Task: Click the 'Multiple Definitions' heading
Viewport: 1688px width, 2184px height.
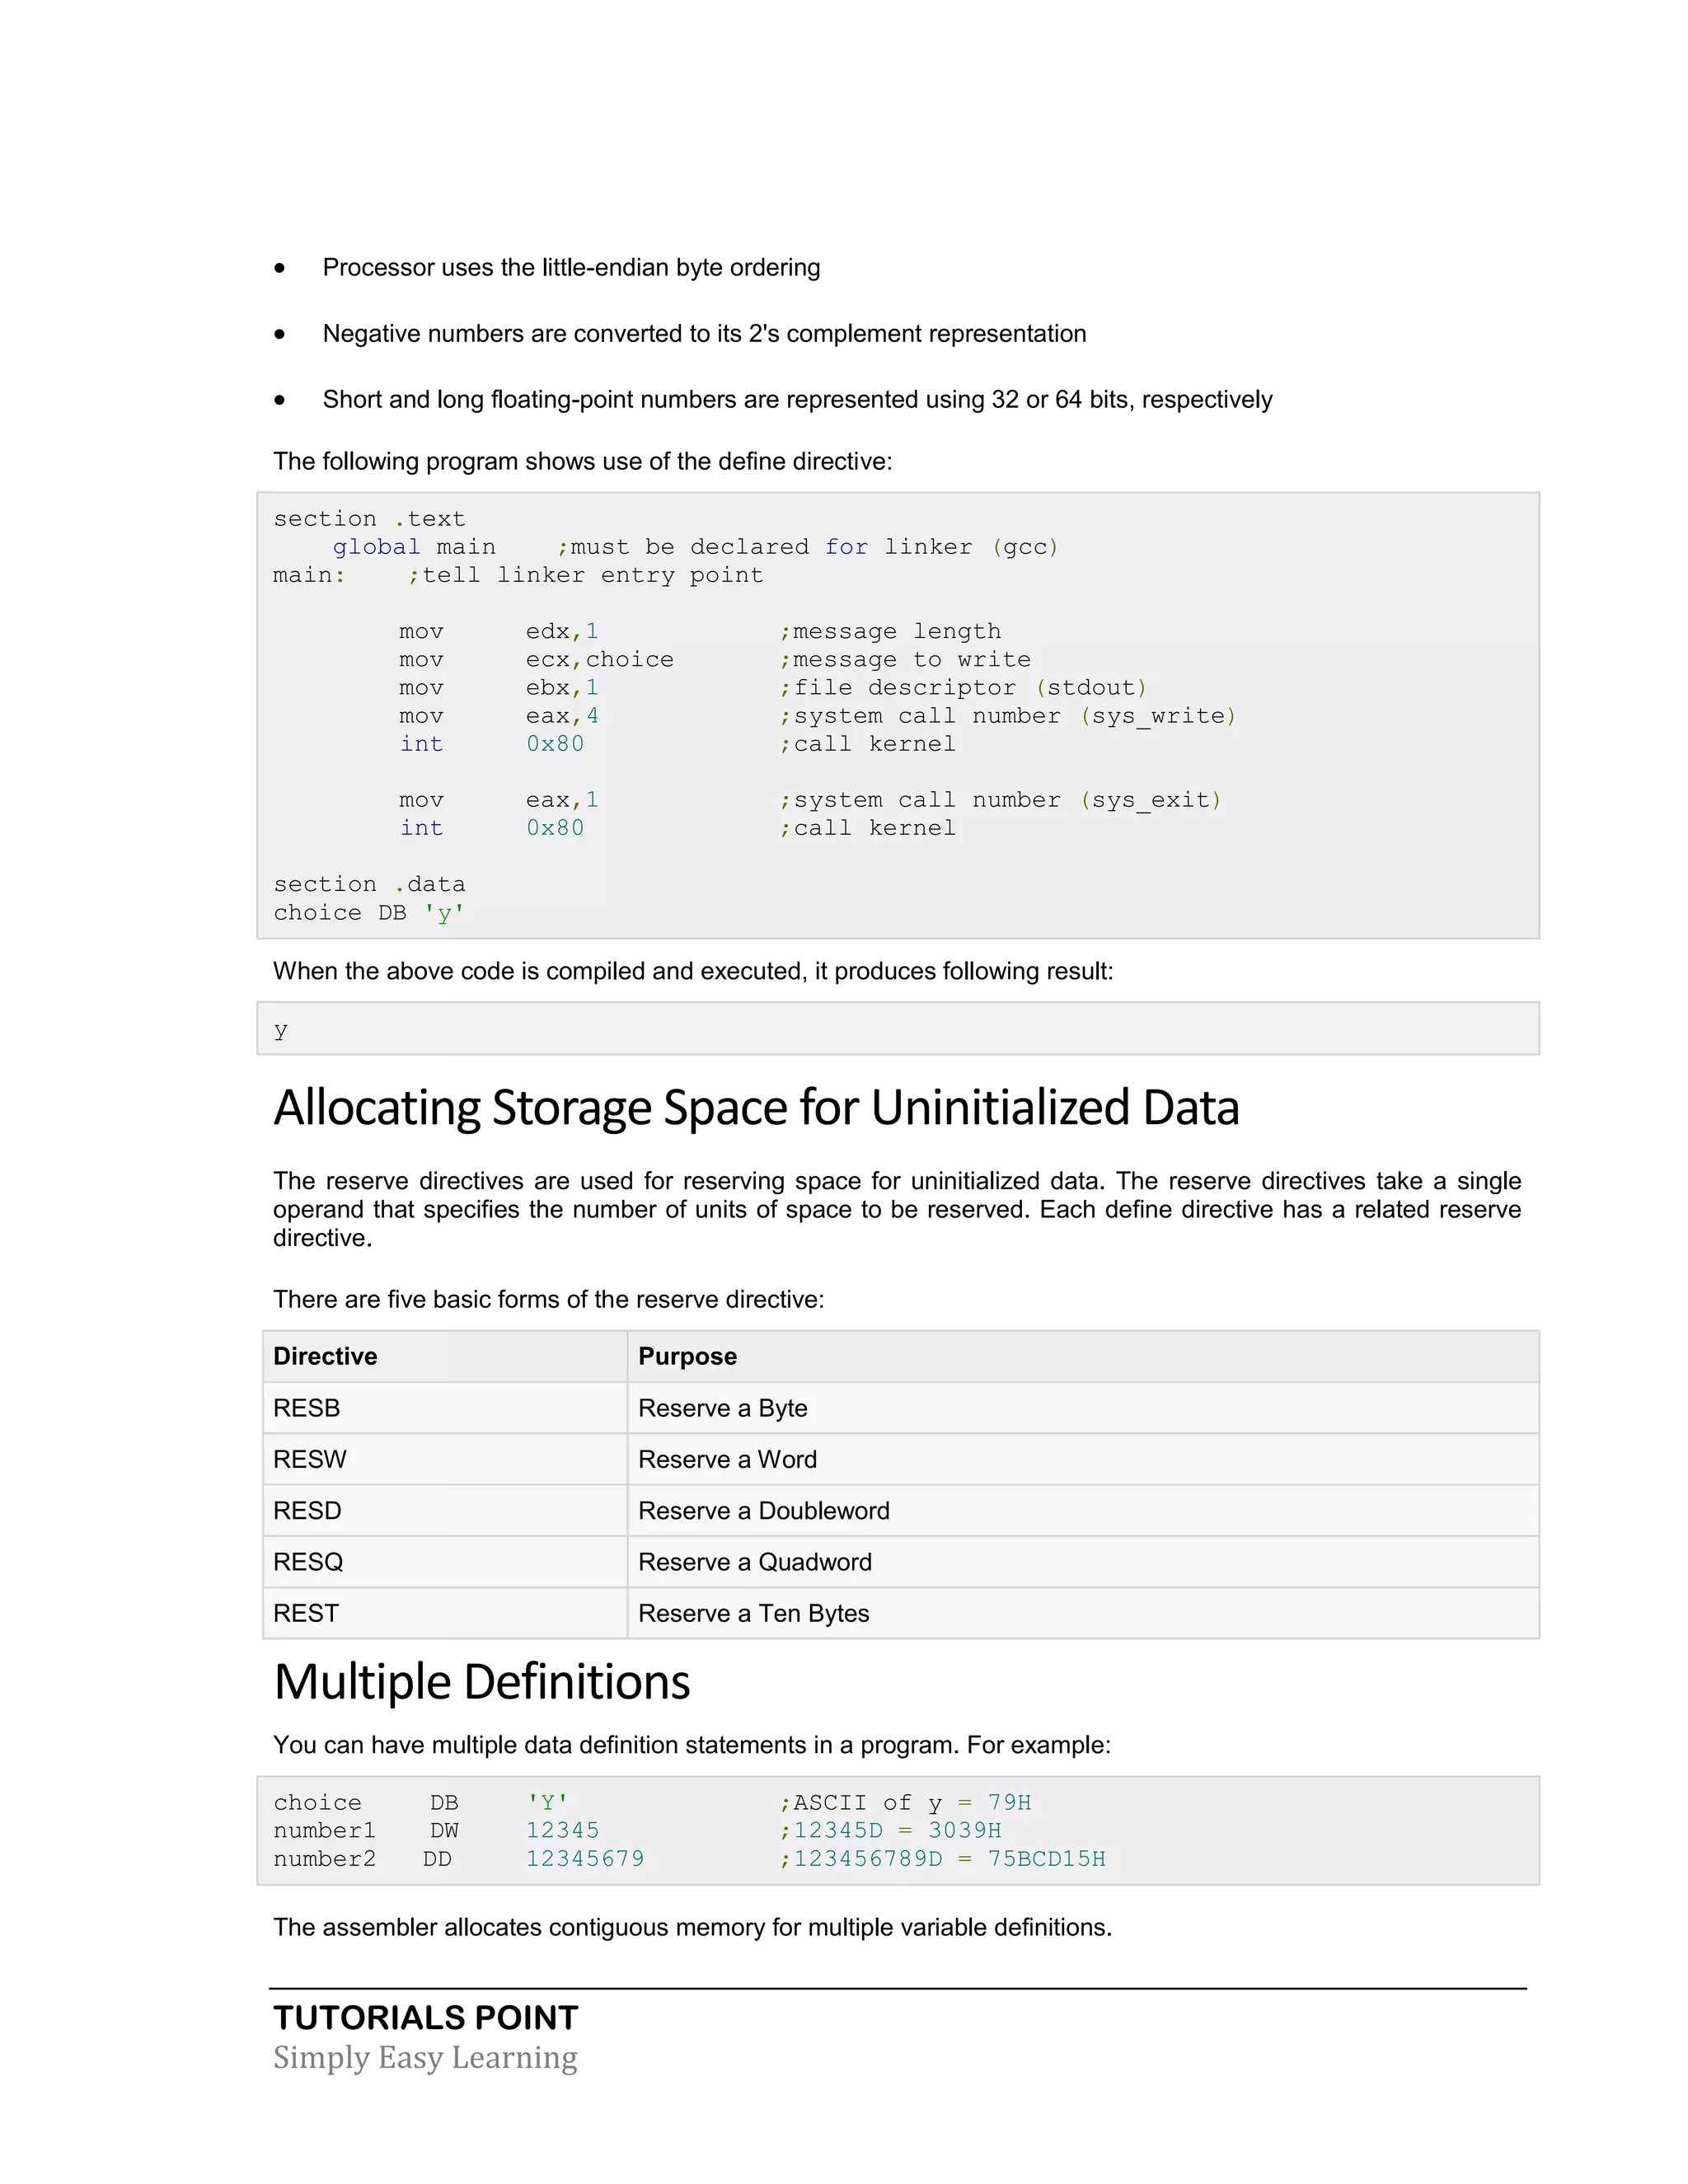Action: tap(481, 1682)
